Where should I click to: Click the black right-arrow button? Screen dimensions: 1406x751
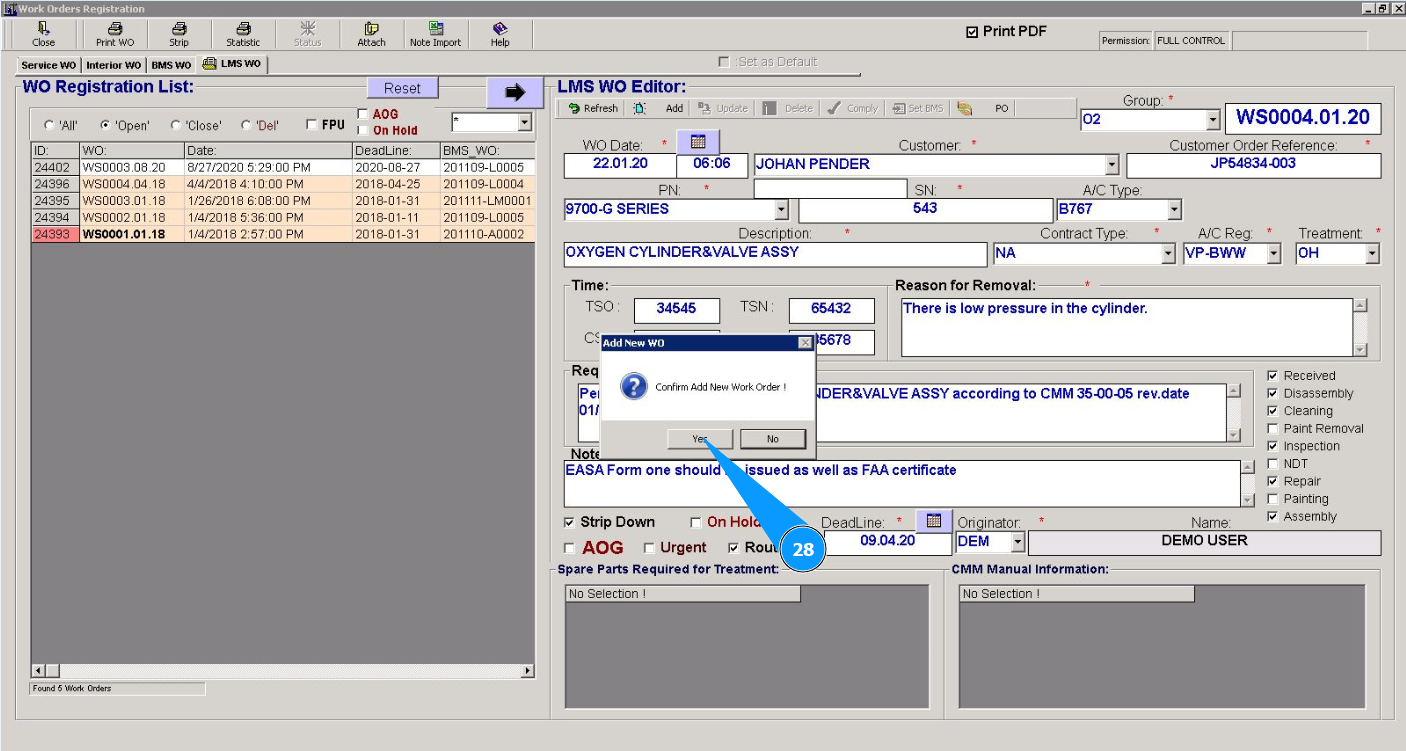click(515, 92)
